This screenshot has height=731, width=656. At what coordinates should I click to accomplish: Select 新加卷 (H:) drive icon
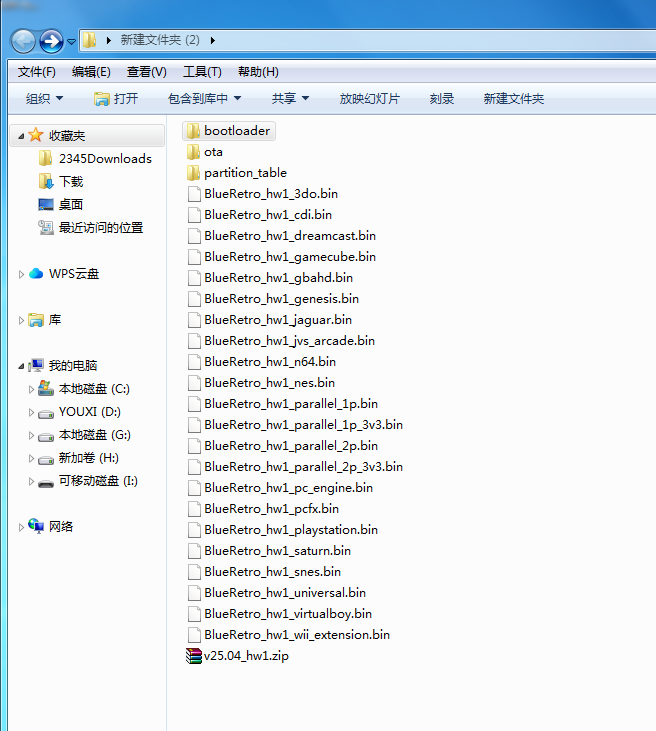[46, 460]
